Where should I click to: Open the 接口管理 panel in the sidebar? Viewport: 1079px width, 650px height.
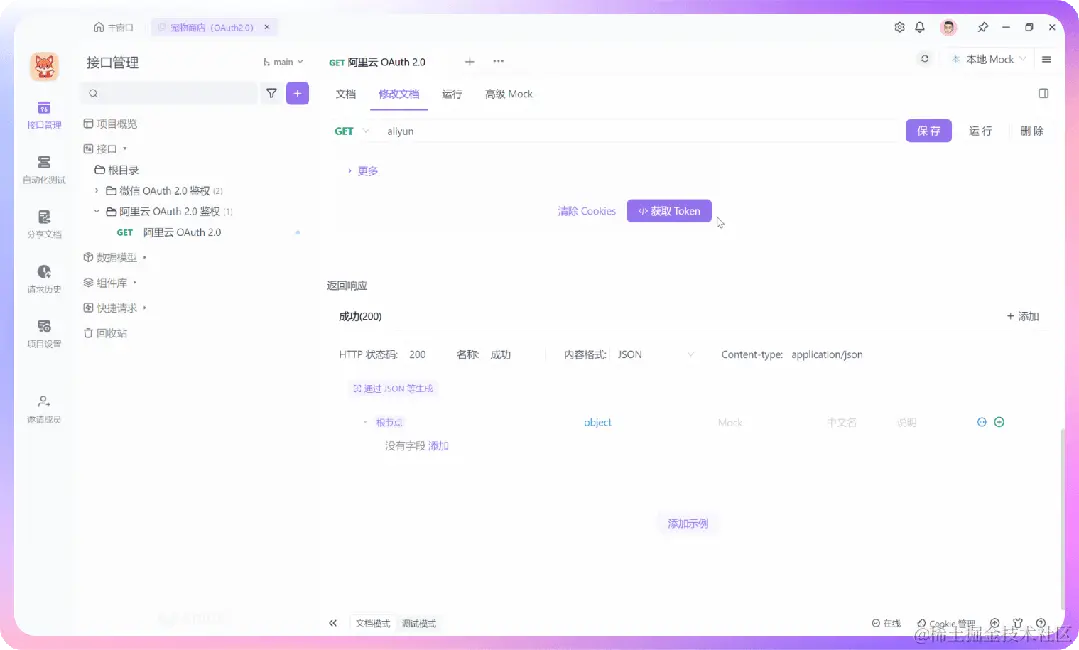coord(44,112)
